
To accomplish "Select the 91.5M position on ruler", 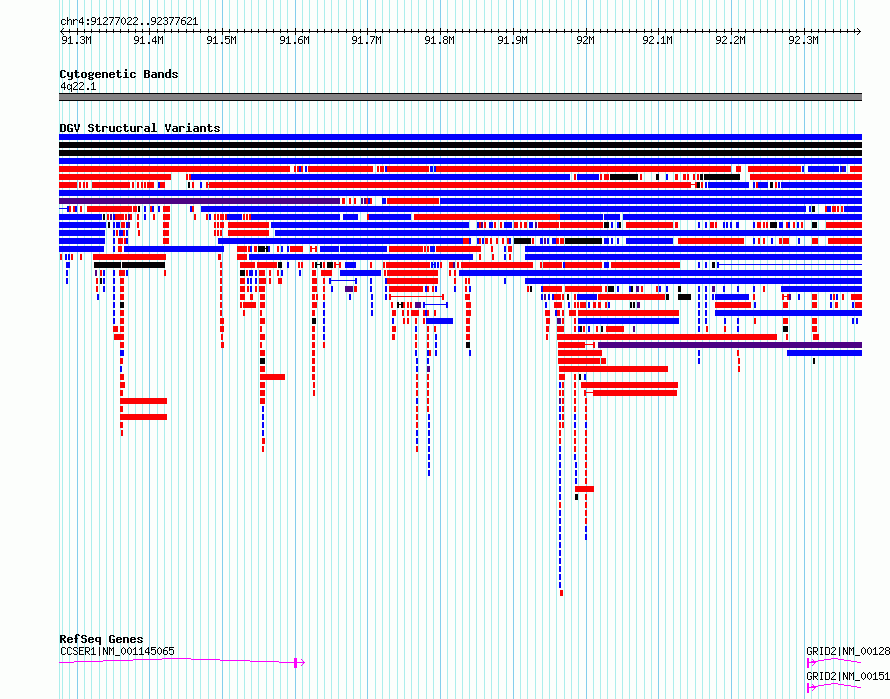I will pos(221,40).
